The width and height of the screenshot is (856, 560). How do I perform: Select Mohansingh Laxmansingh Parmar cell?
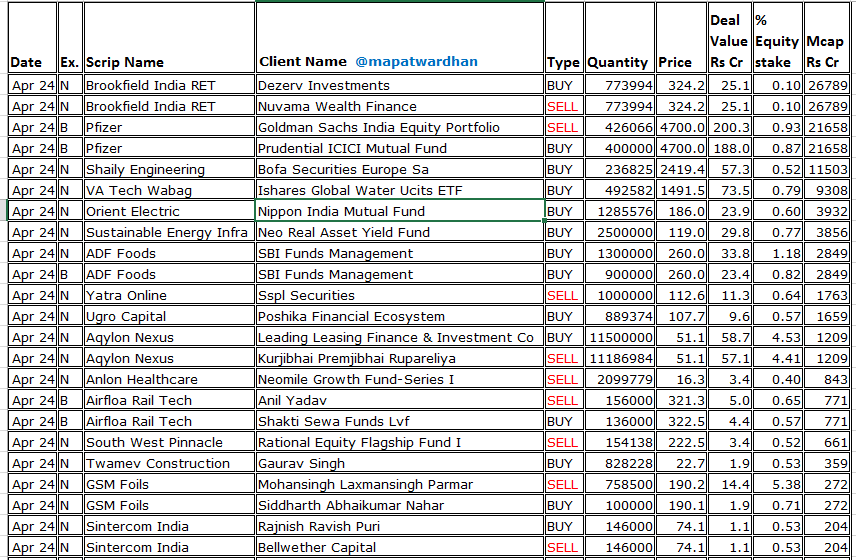[400, 485]
